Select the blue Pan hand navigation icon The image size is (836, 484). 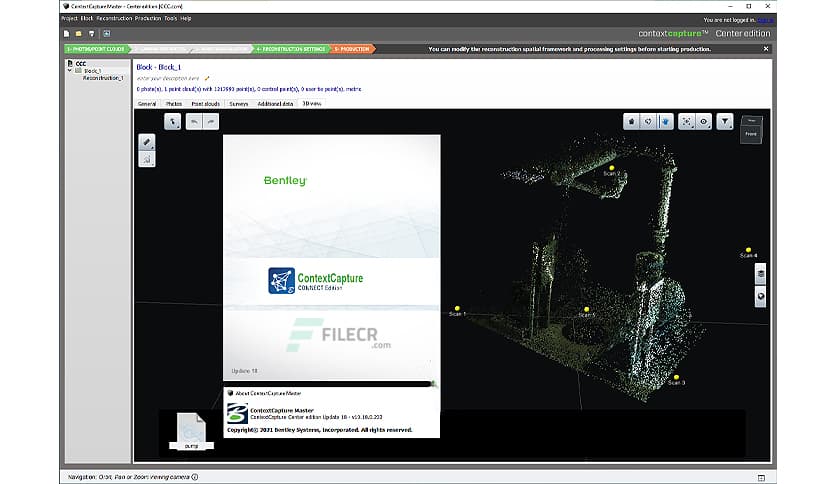pyautogui.click(x=665, y=122)
